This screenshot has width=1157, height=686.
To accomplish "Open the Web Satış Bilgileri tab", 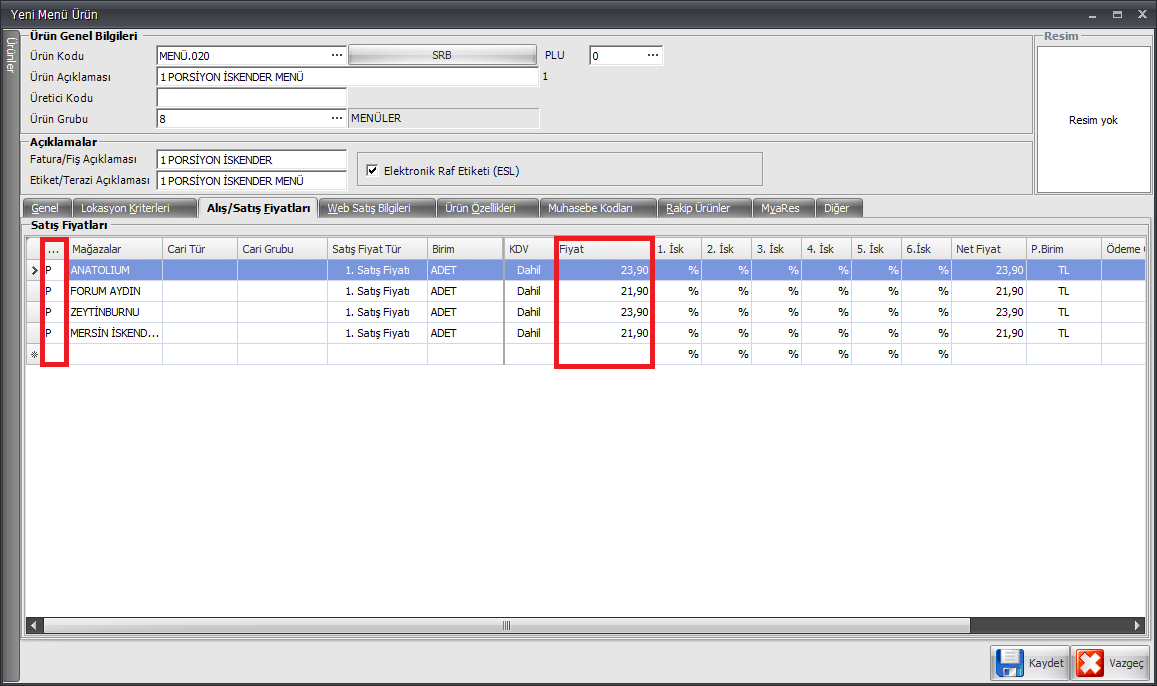I will [369, 208].
